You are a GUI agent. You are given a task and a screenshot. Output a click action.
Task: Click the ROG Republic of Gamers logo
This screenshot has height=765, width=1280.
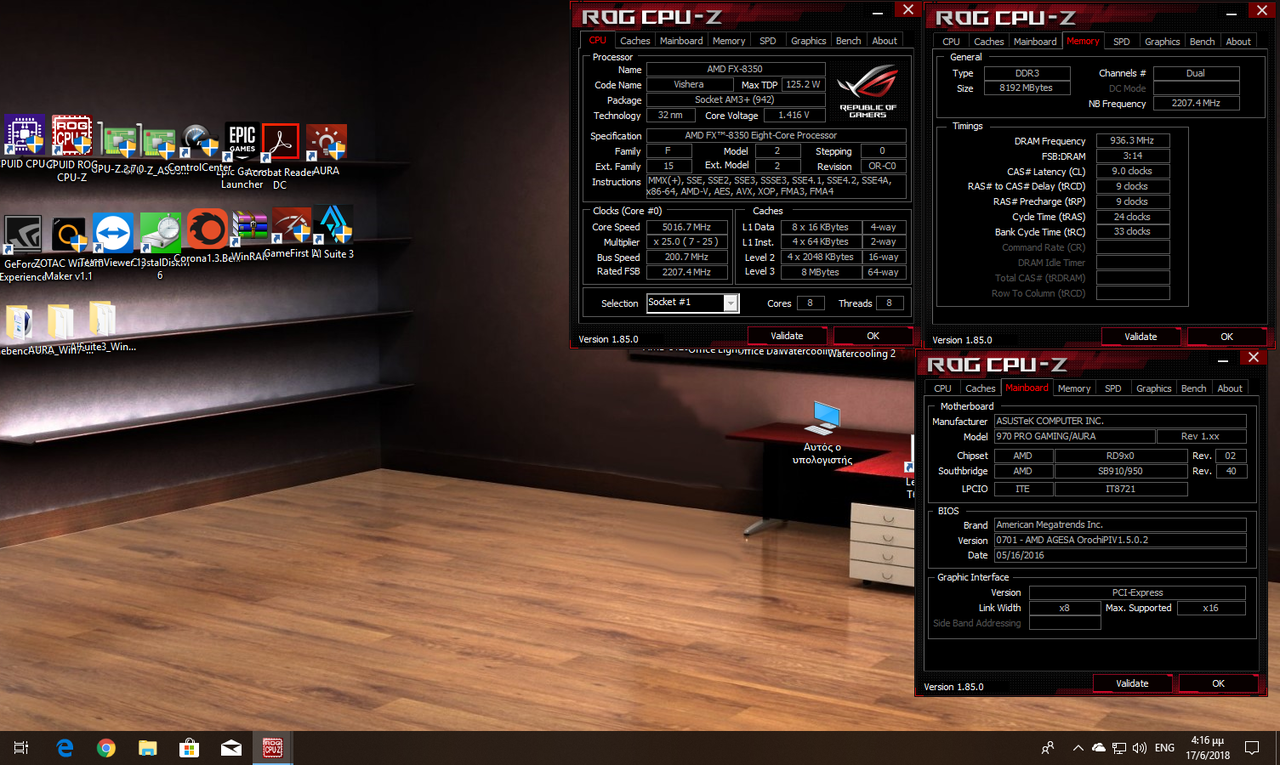point(868,91)
